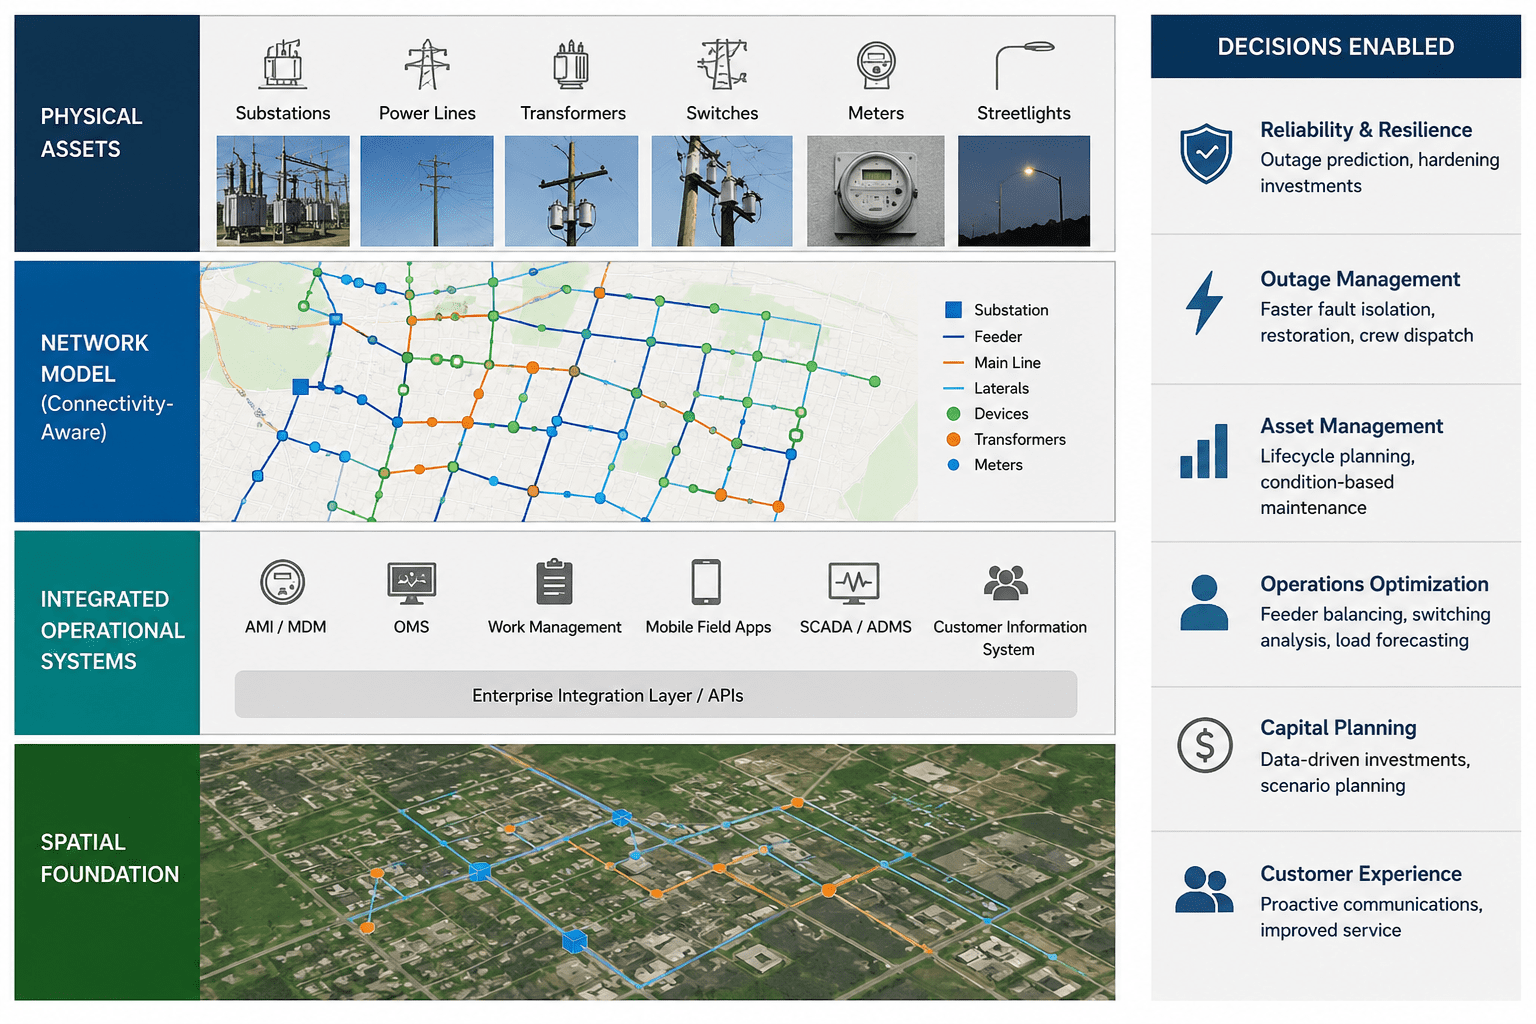Click the AMI / MDM label
The image size is (1536, 1024).
286,627
